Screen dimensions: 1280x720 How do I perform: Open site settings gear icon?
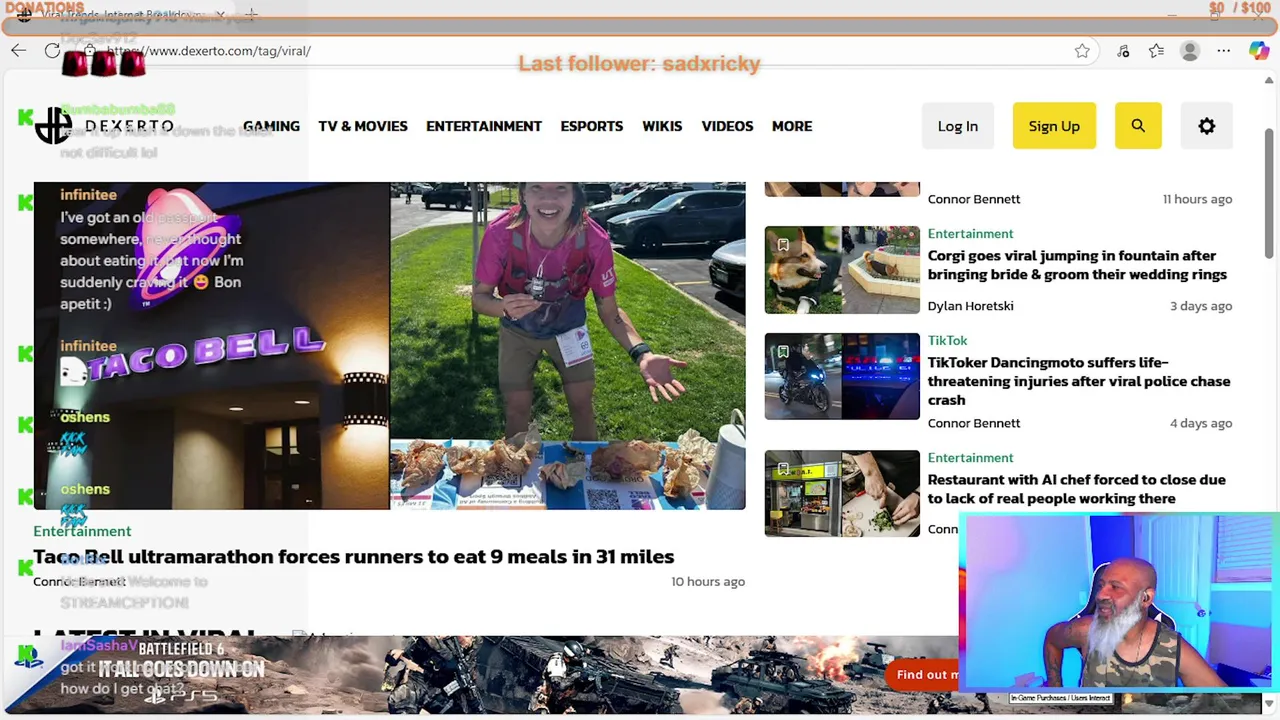1207,126
